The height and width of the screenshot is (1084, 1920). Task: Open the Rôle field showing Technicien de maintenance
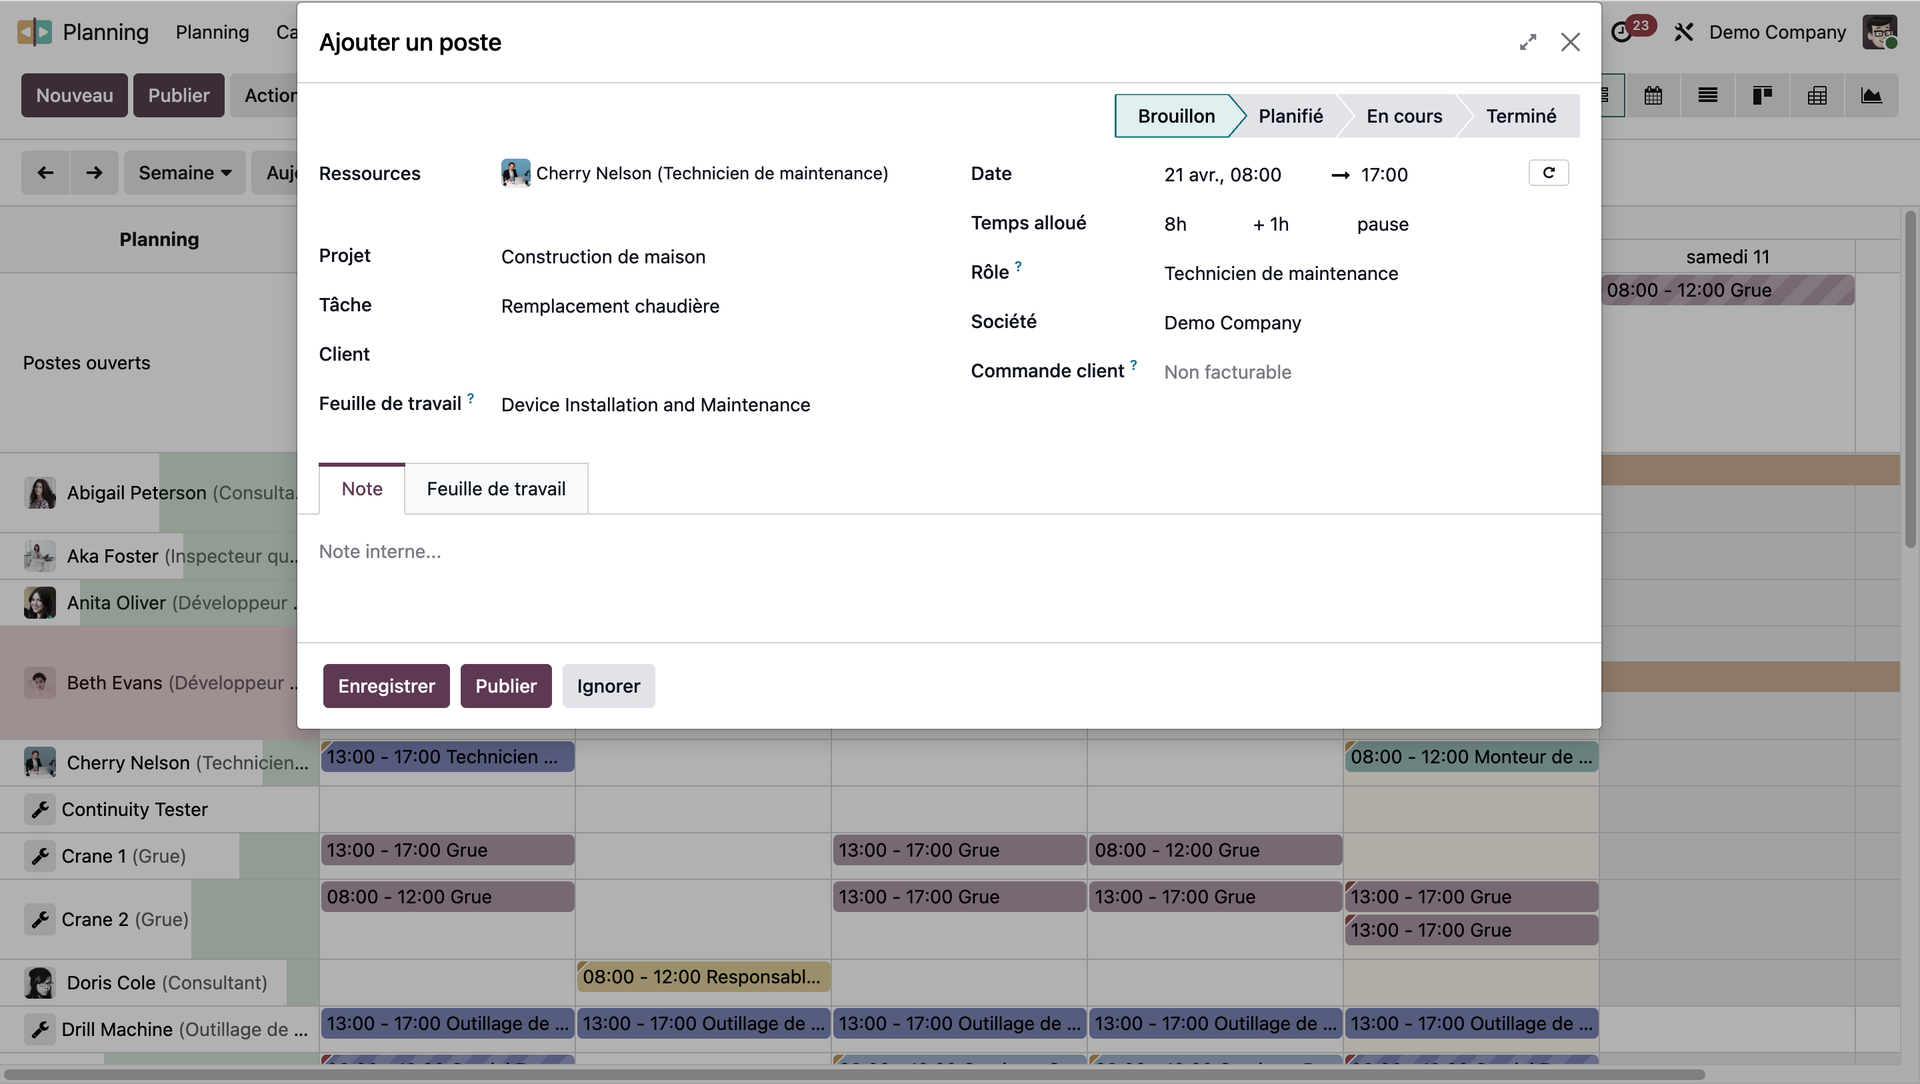pos(1281,274)
